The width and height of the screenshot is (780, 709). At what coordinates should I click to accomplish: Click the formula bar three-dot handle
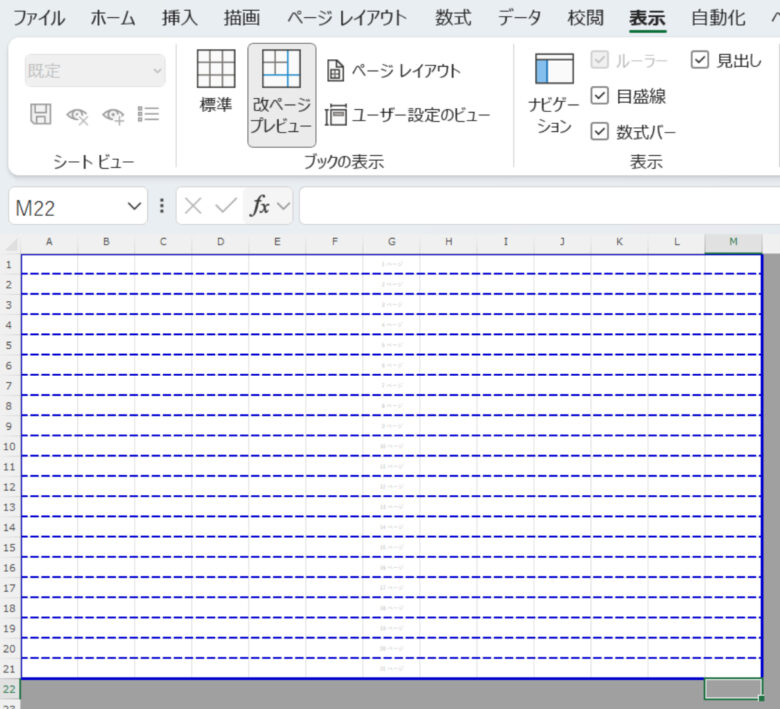(161, 205)
